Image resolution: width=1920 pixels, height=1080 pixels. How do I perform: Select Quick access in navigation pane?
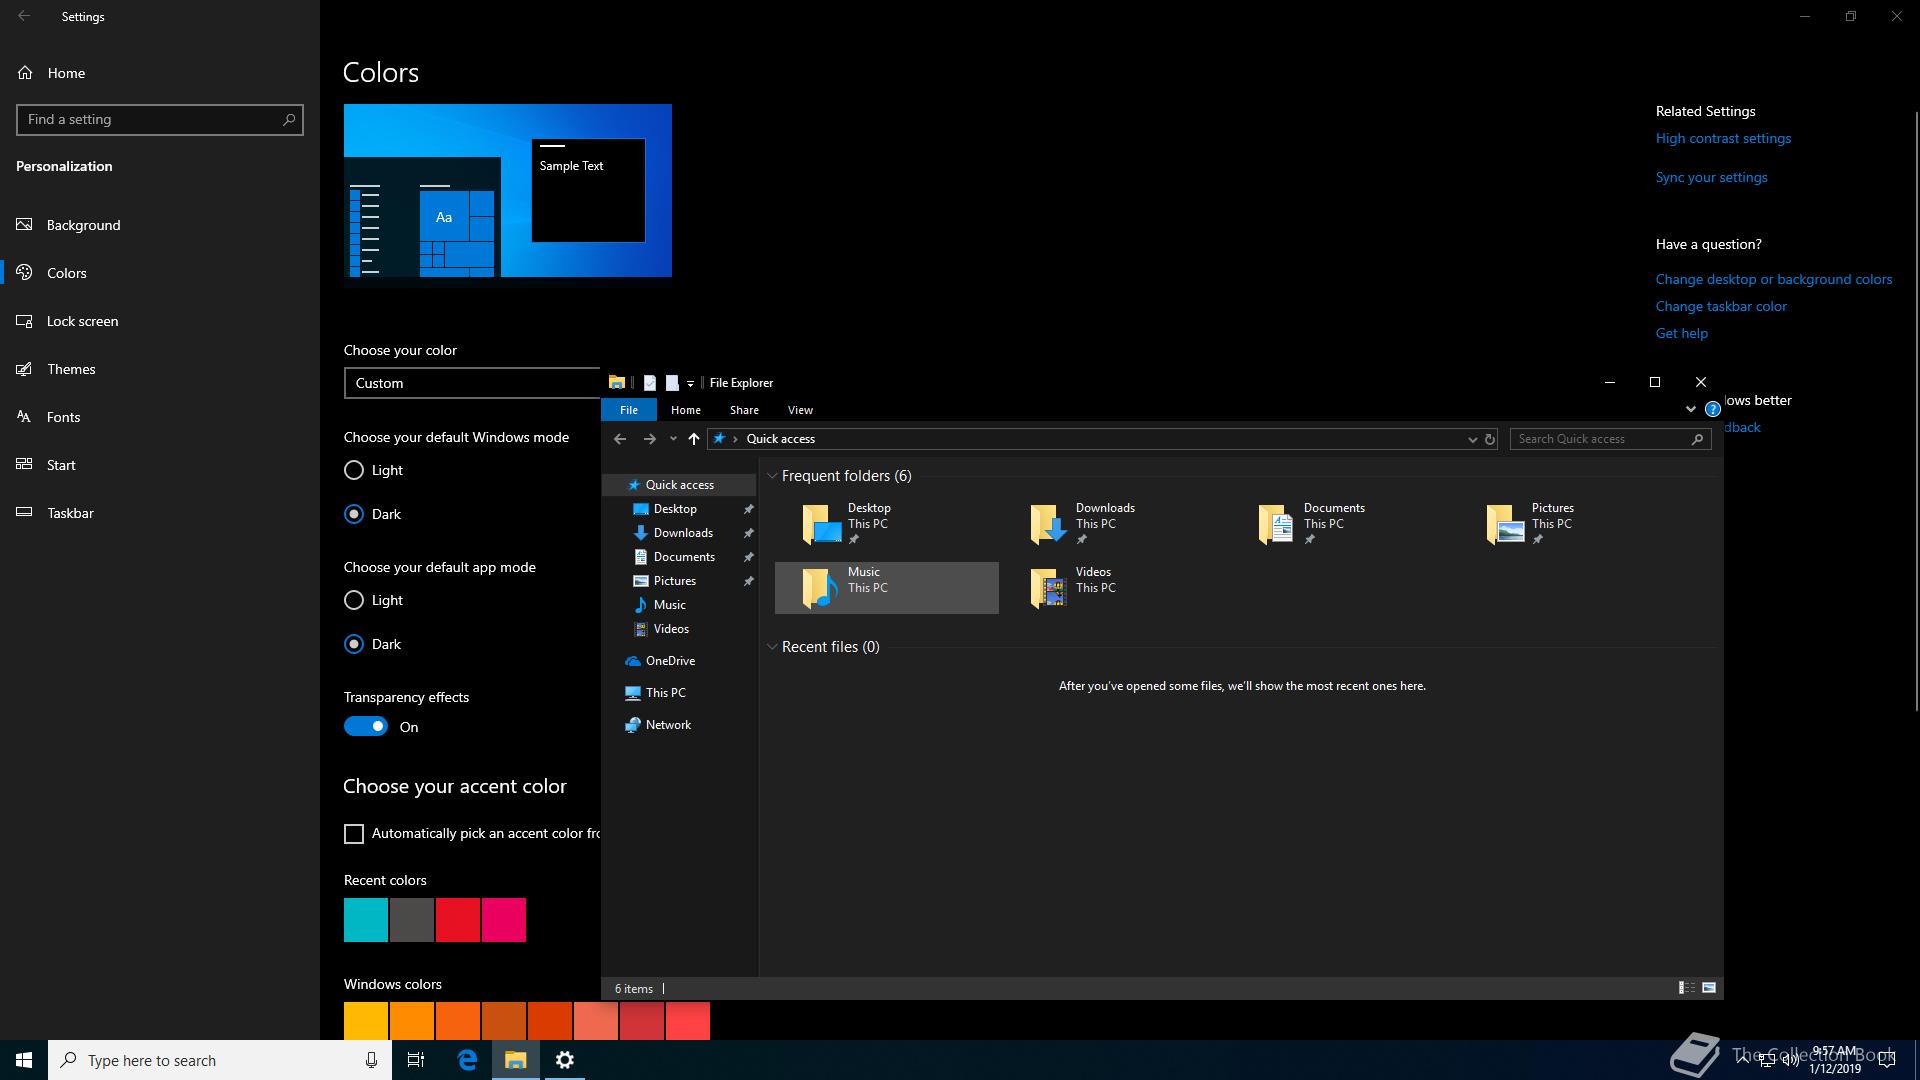point(679,485)
